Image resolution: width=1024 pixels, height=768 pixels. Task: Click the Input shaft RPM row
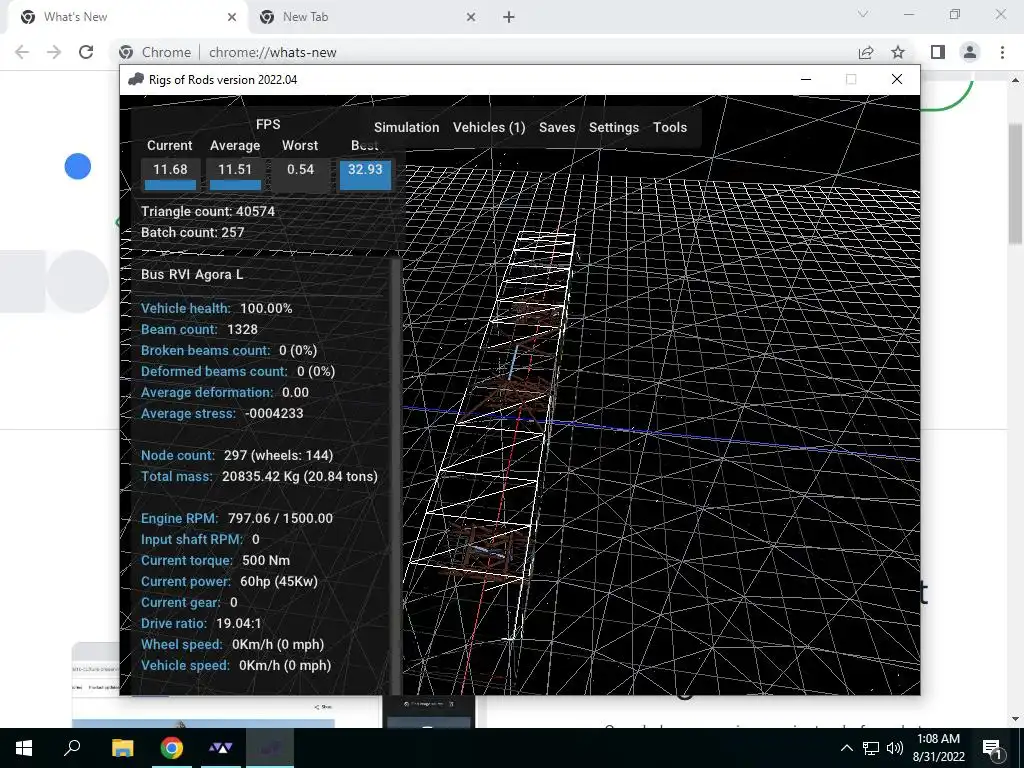coord(200,539)
